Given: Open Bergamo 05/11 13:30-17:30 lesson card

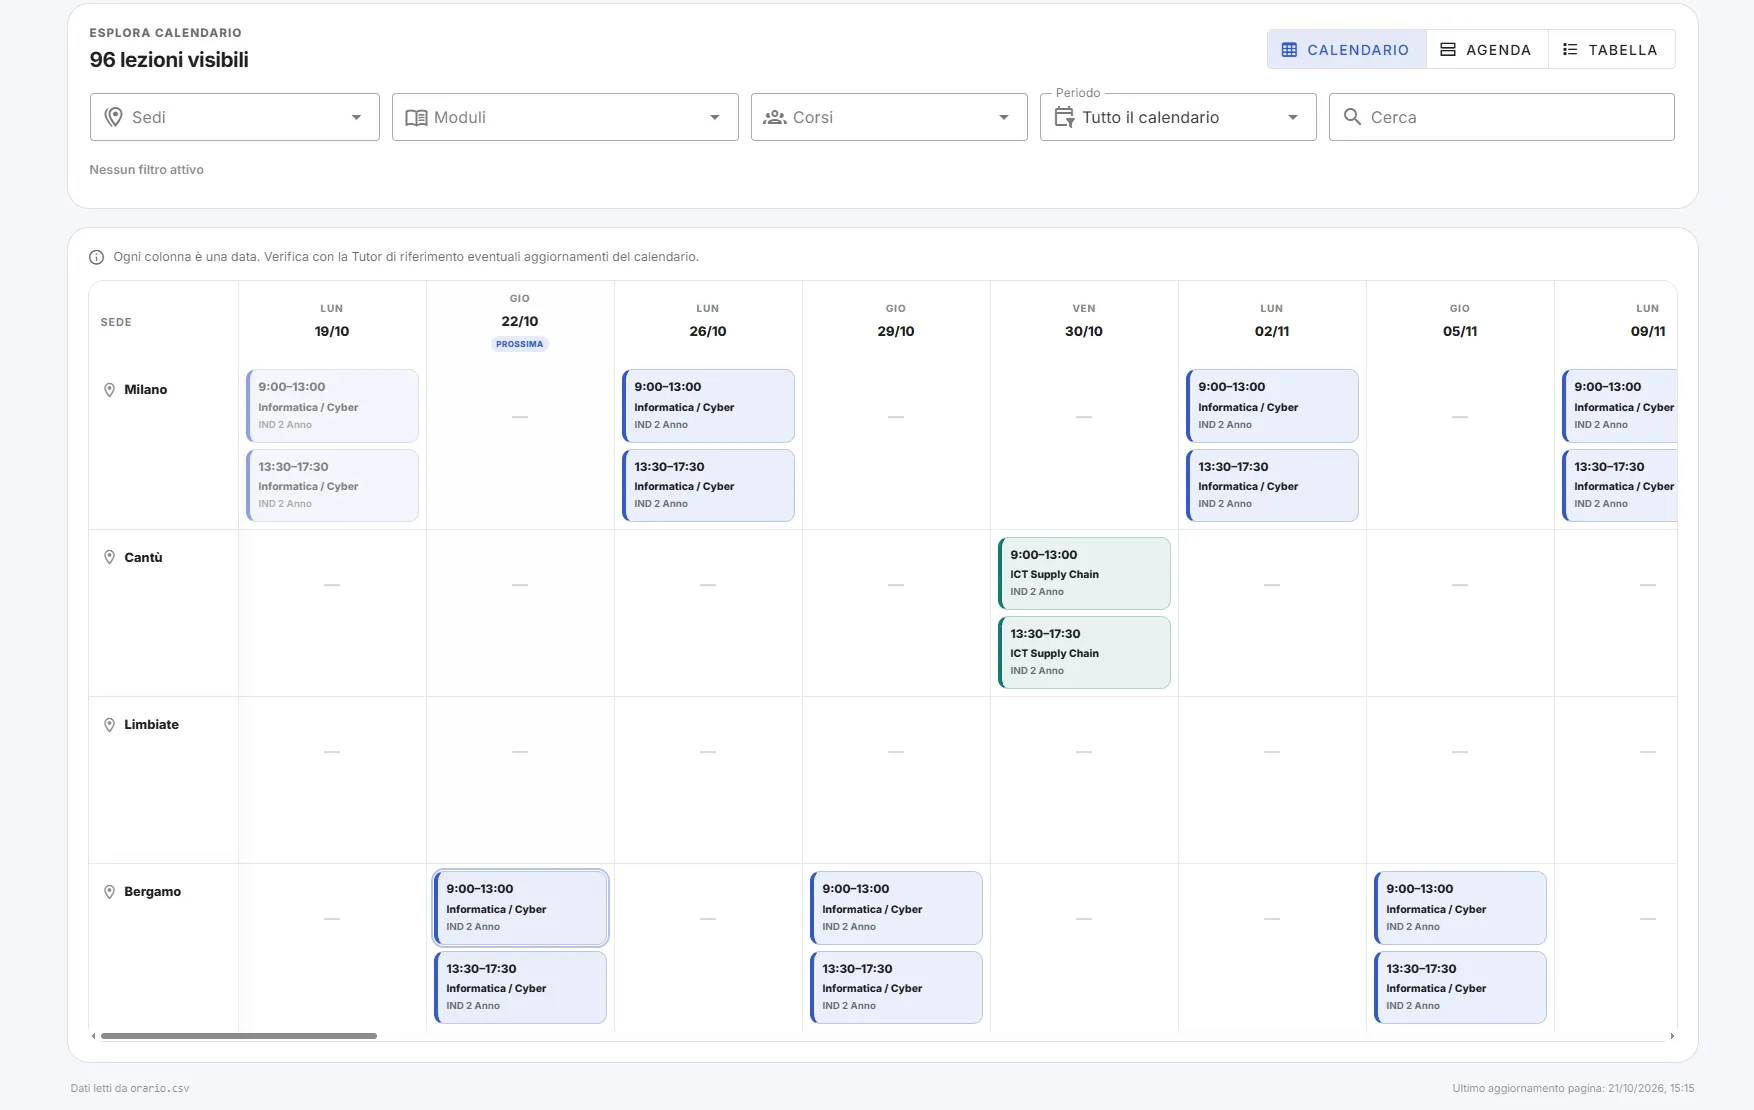Looking at the screenshot, I should [x=1461, y=987].
